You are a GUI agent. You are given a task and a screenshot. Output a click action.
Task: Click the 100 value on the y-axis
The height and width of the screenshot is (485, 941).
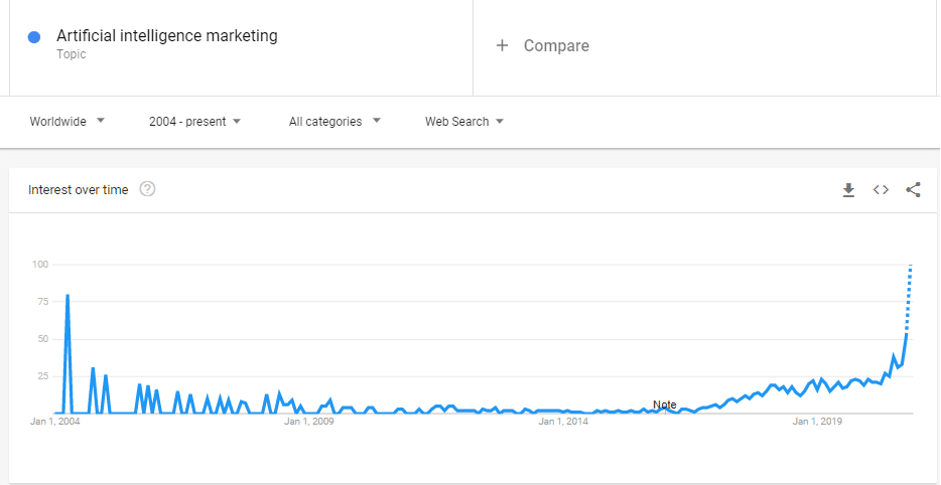tap(40, 265)
